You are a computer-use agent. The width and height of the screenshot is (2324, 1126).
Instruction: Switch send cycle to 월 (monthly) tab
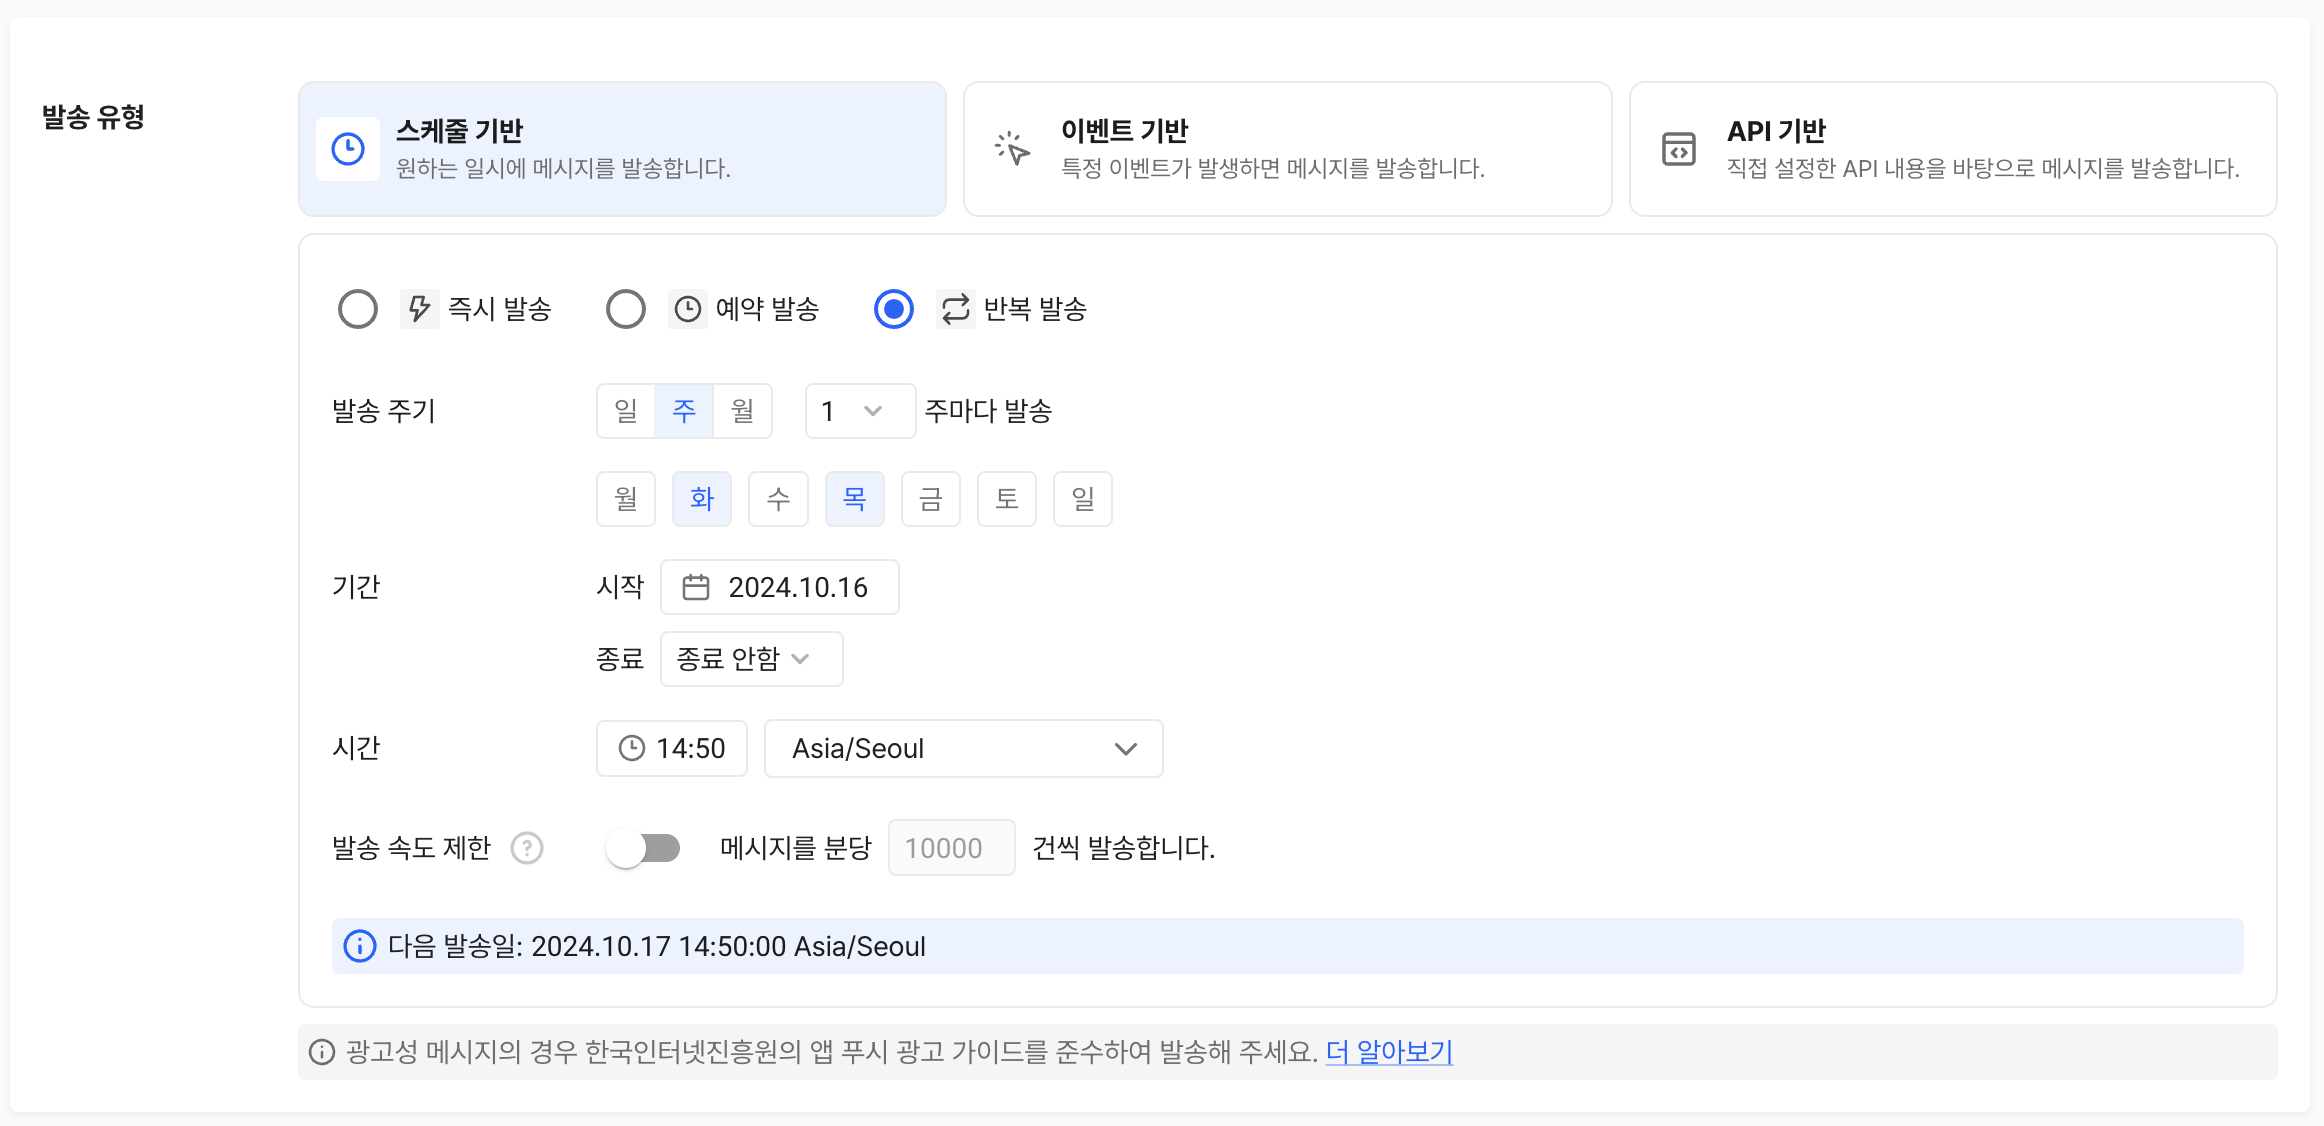pyautogui.click(x=742, y=411)
